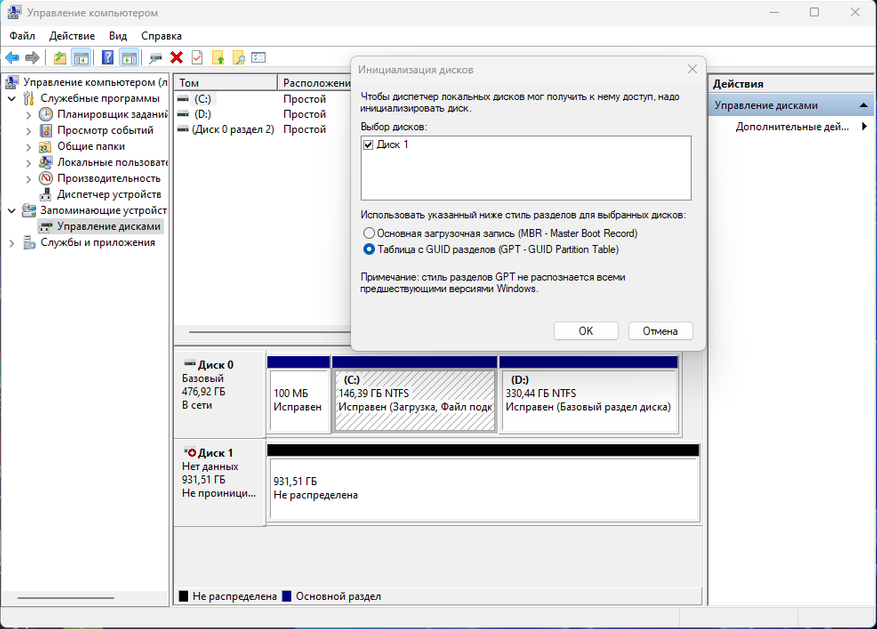Maximize the Управление компьютером window
This screenshot has height=629, width=877.
814,12
